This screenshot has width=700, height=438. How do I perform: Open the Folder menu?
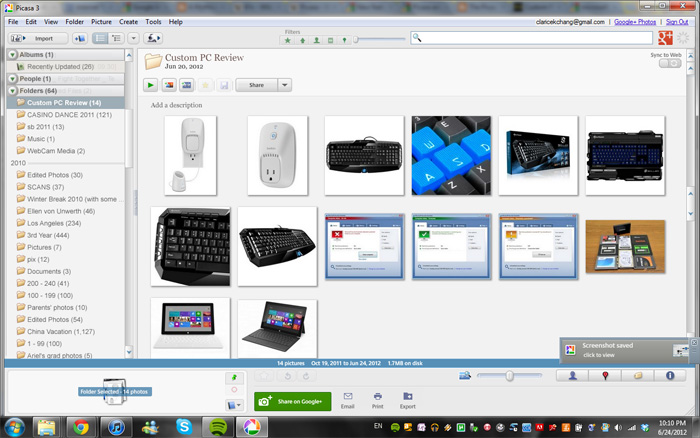(75, 21)
